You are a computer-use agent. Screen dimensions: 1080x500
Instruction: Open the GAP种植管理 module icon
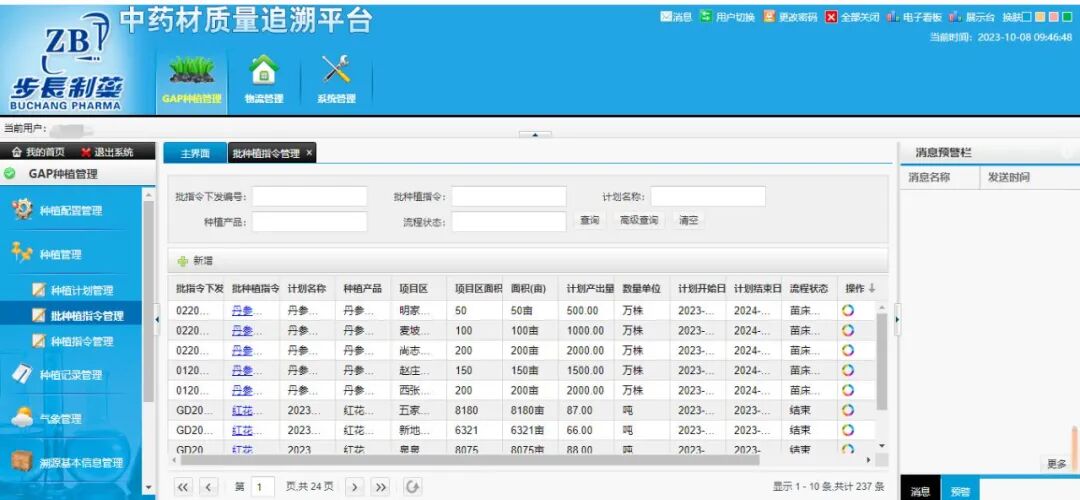tap(191, 71)
